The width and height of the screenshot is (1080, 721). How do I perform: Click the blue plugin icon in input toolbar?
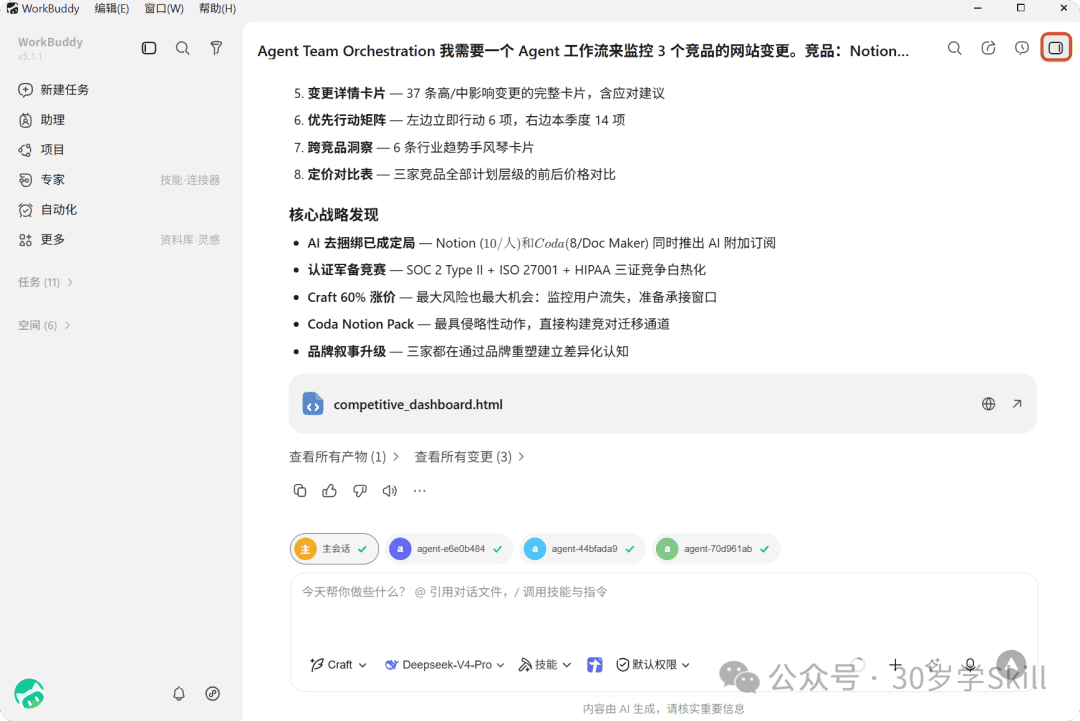[594, 665]
